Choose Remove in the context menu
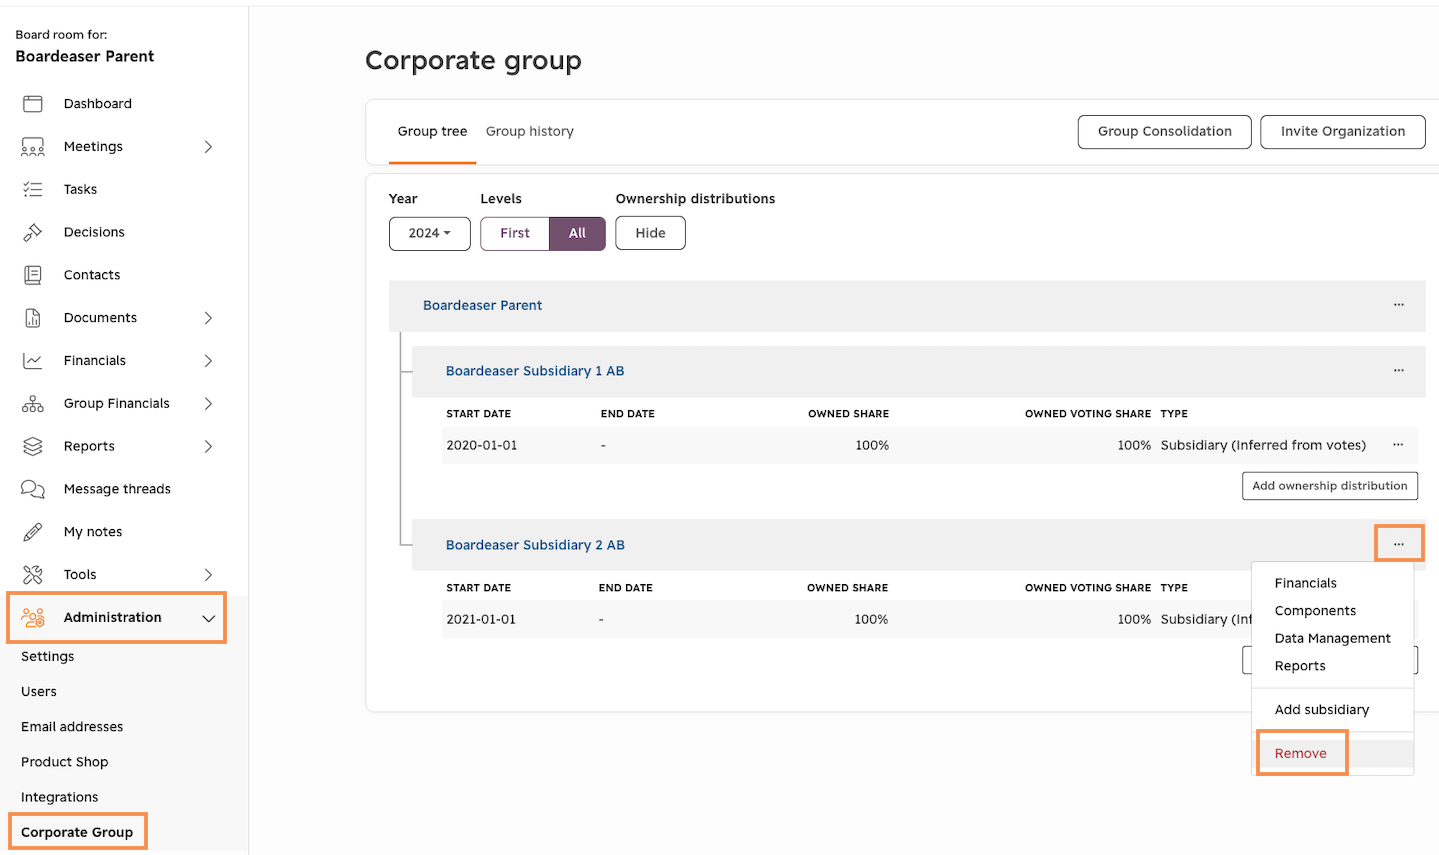Viewport: 1439px width, 855px height. click(1300, 753)
